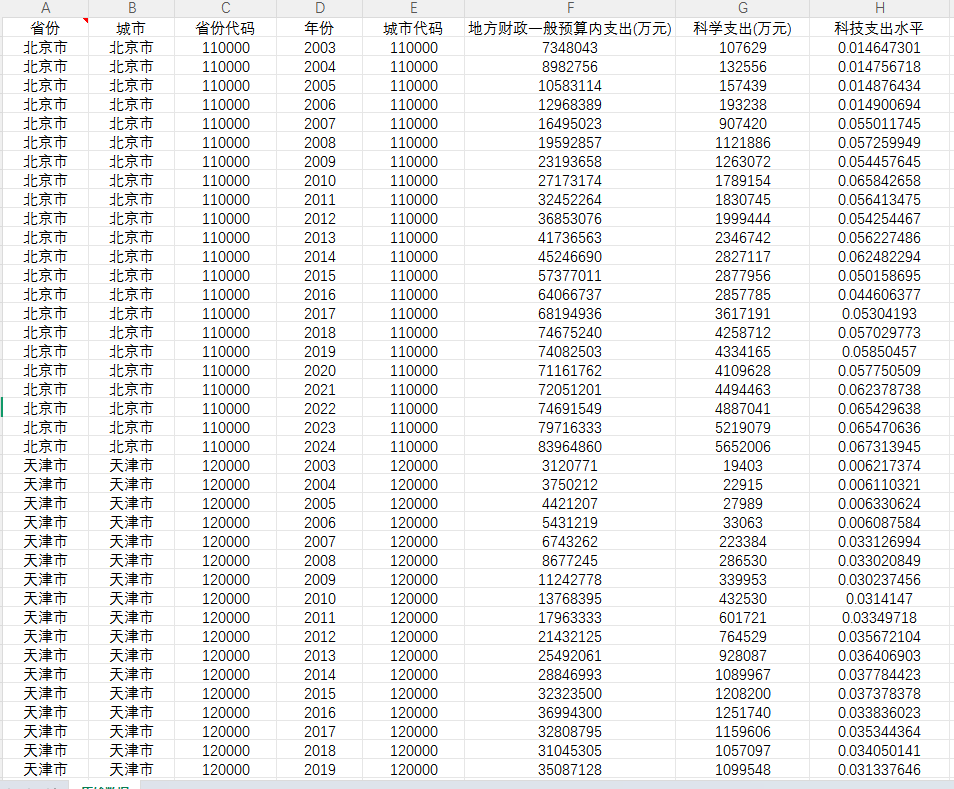This screenshot has width=954, height=789.
Task: Click the value 0.006217374
Action: pyautogui.click(x=880, y=465)
